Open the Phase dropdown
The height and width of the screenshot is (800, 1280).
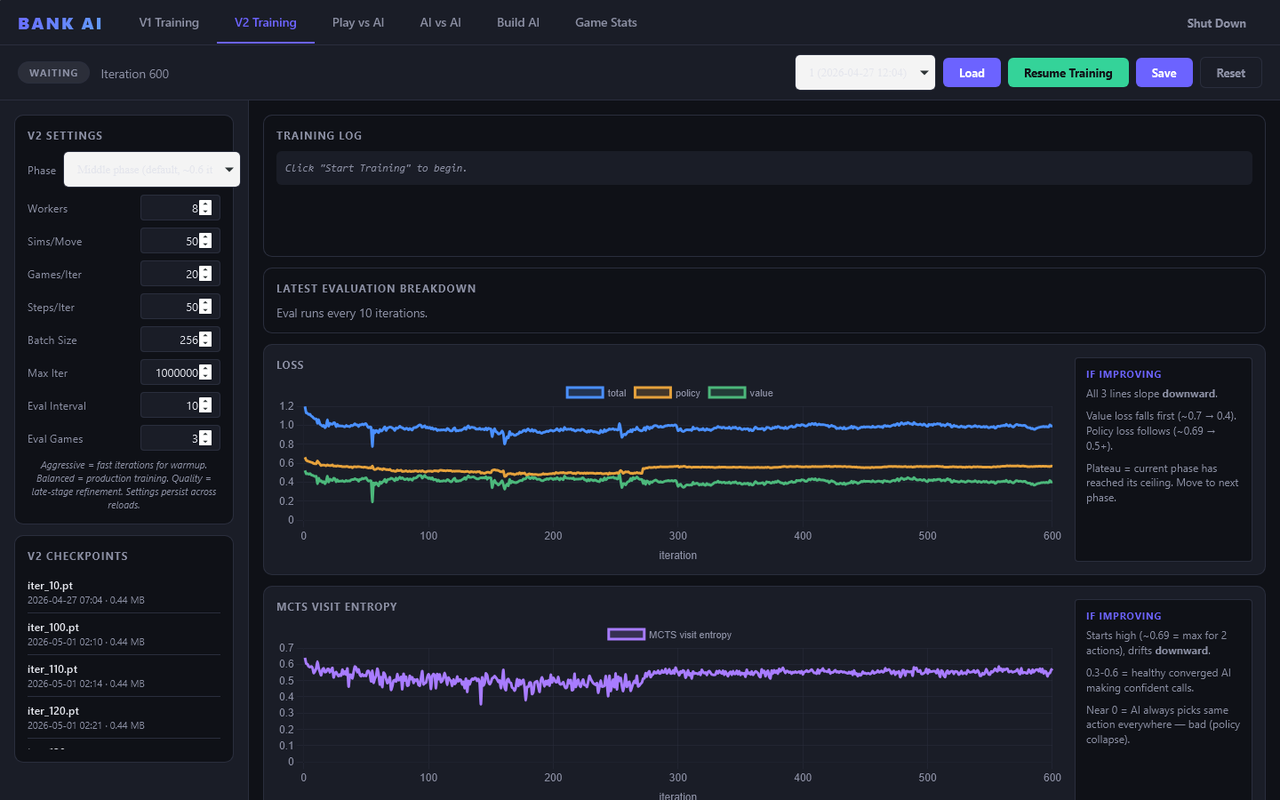point(152,169)
